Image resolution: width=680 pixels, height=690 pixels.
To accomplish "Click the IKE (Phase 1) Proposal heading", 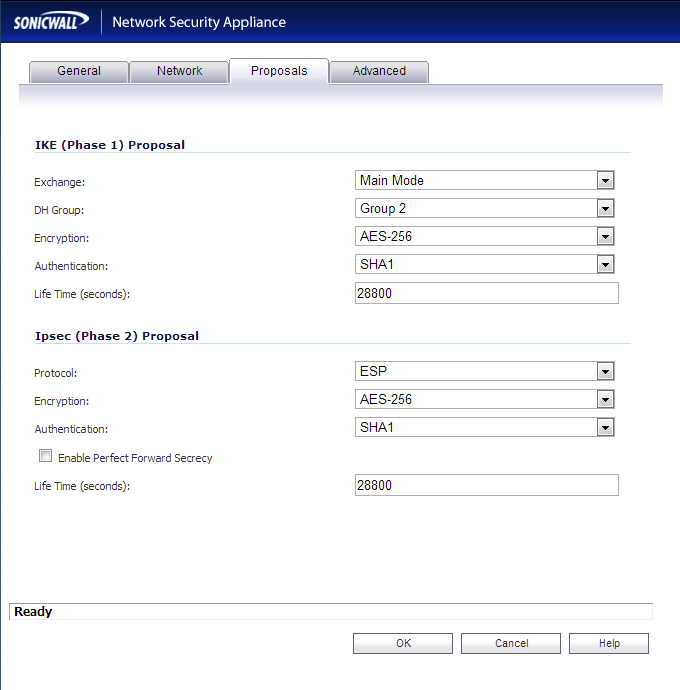I will pyautogui.click(x=110, y=145).
